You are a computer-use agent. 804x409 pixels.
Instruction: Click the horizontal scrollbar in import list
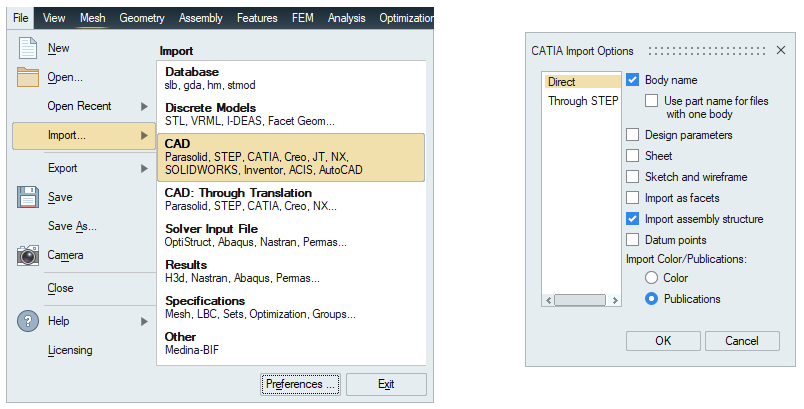pyautogui.click(x=581, y=300)
